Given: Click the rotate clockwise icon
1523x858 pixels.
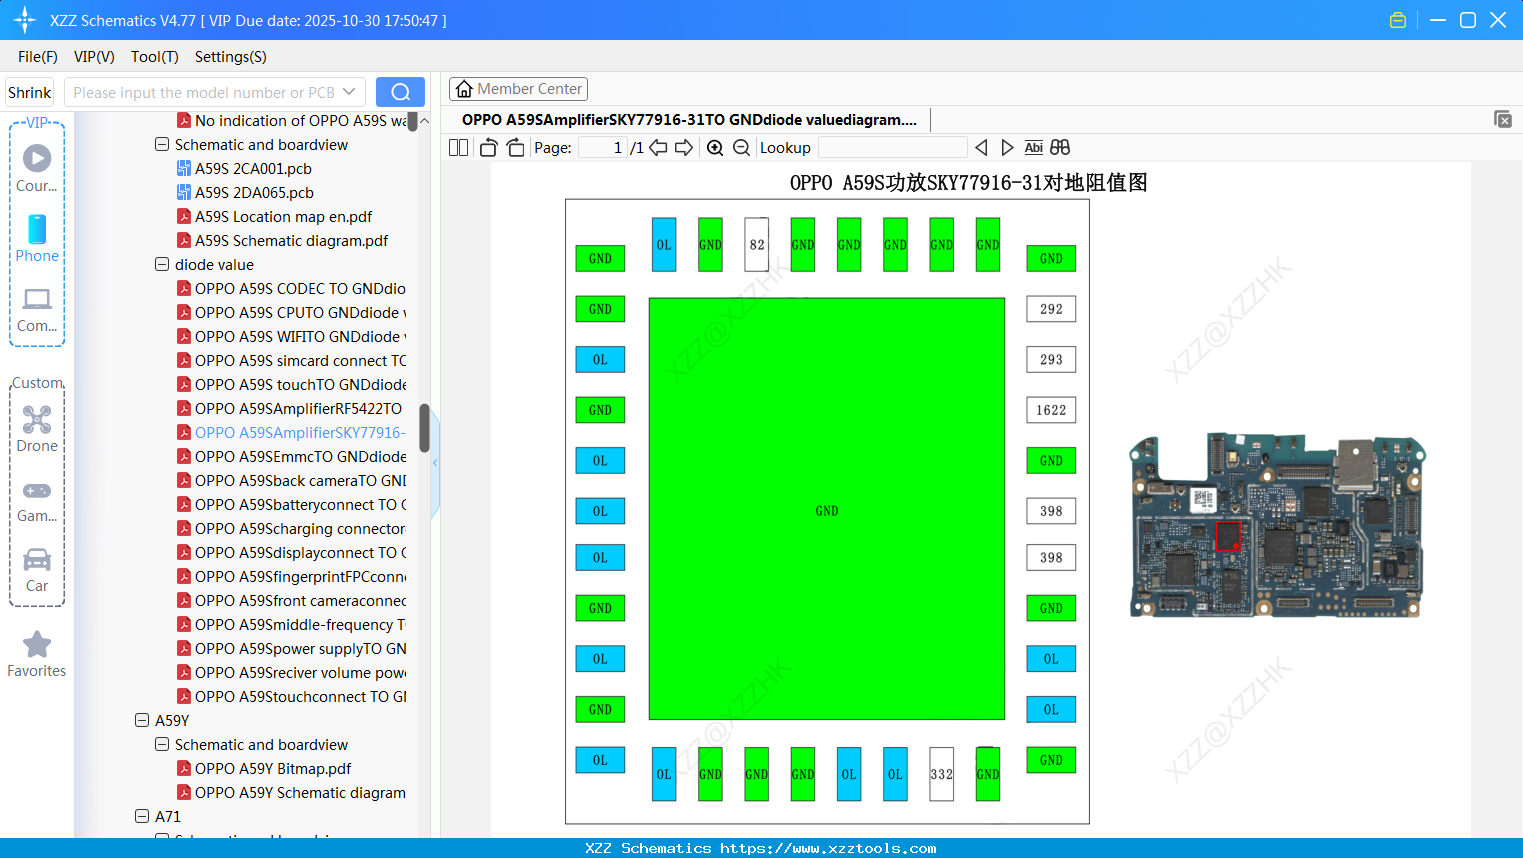Looking at the screenshot, I should tap(515, 147).
